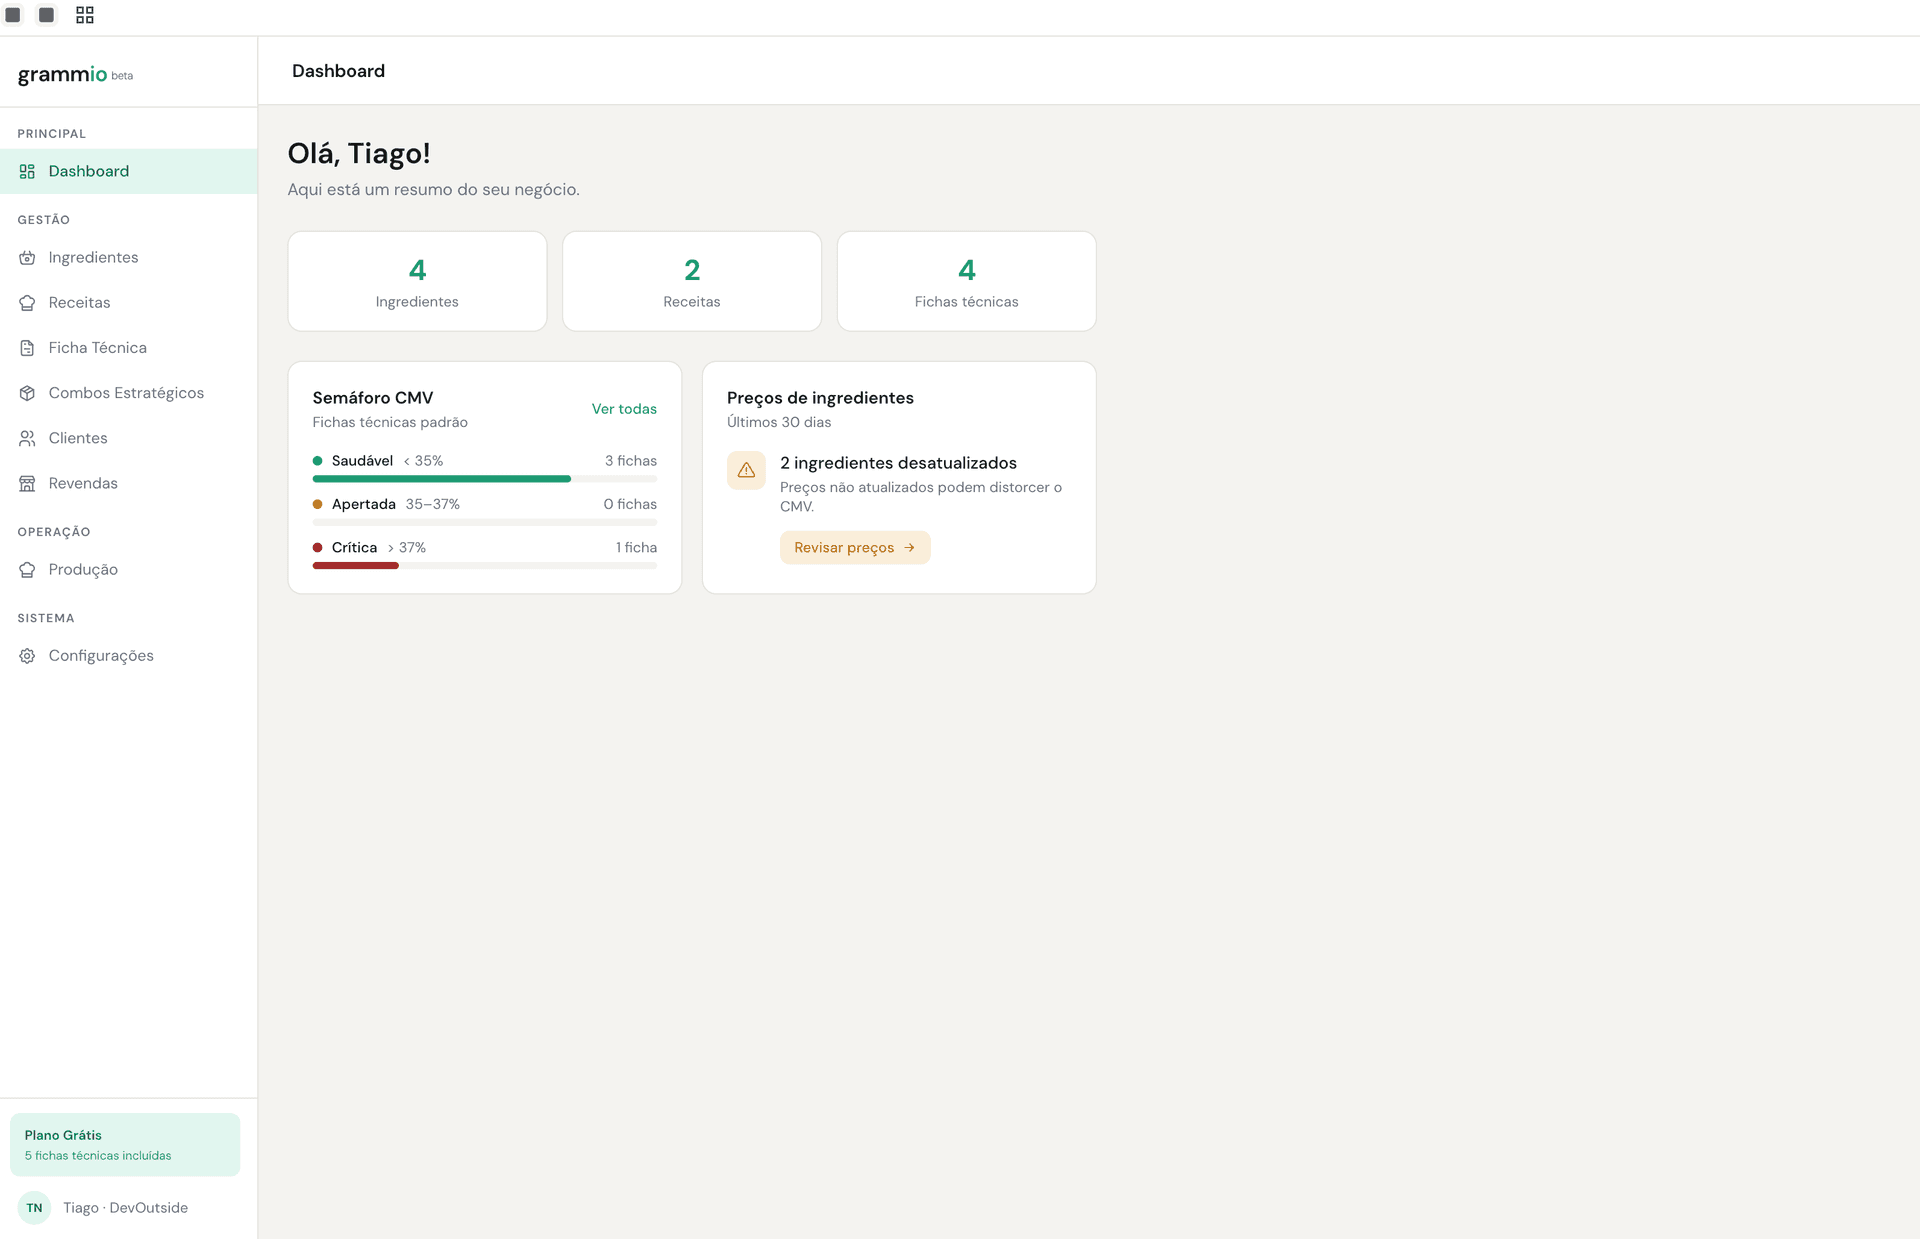The width and height of the screenshot is (1920, 1239).
Task: Click Tiago · DevOutside account name
Action: click(125, 1208)
